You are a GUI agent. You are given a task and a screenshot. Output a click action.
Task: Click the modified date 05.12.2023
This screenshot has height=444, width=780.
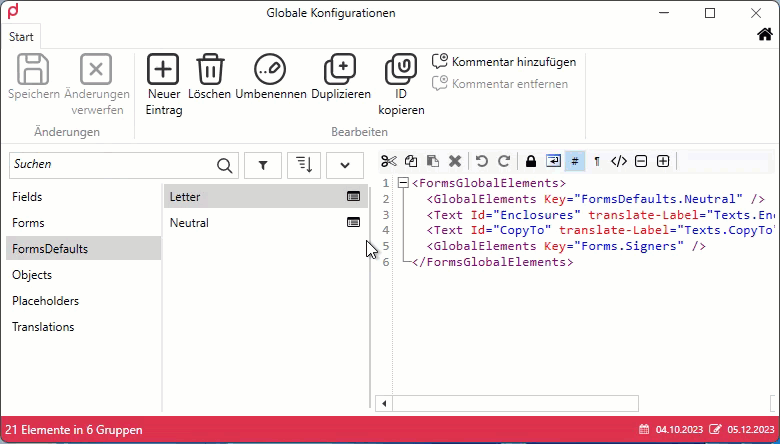(x=751, y=430)
